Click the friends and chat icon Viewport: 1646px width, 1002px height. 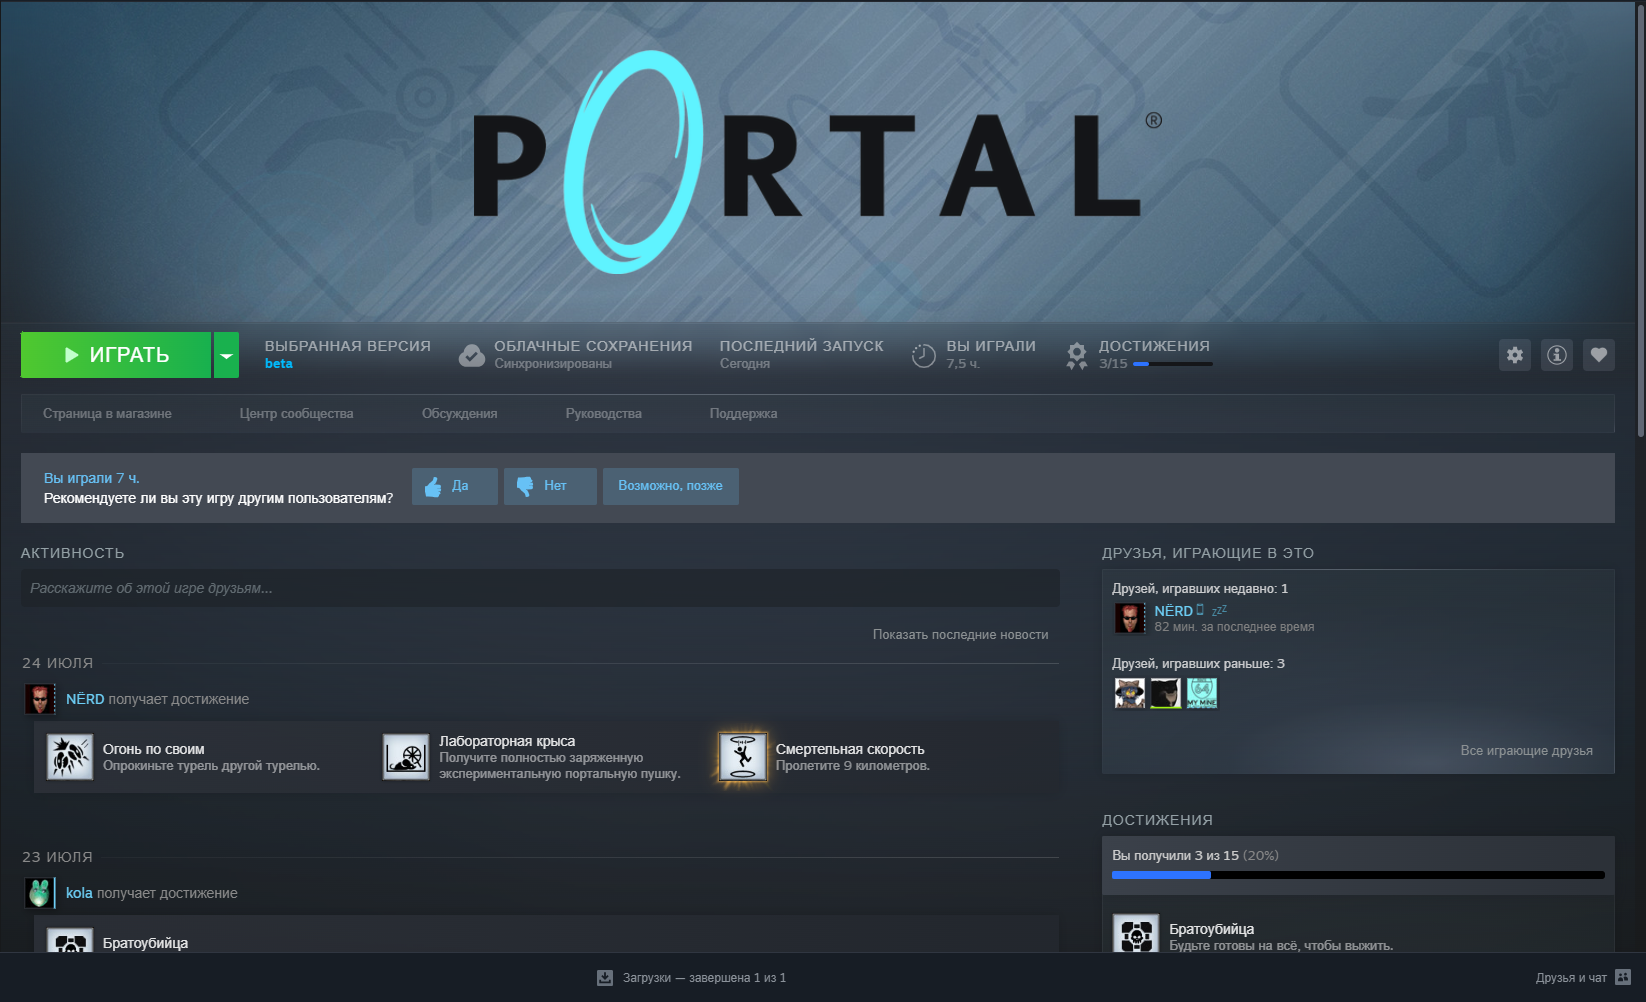(x=1623, y=977)
